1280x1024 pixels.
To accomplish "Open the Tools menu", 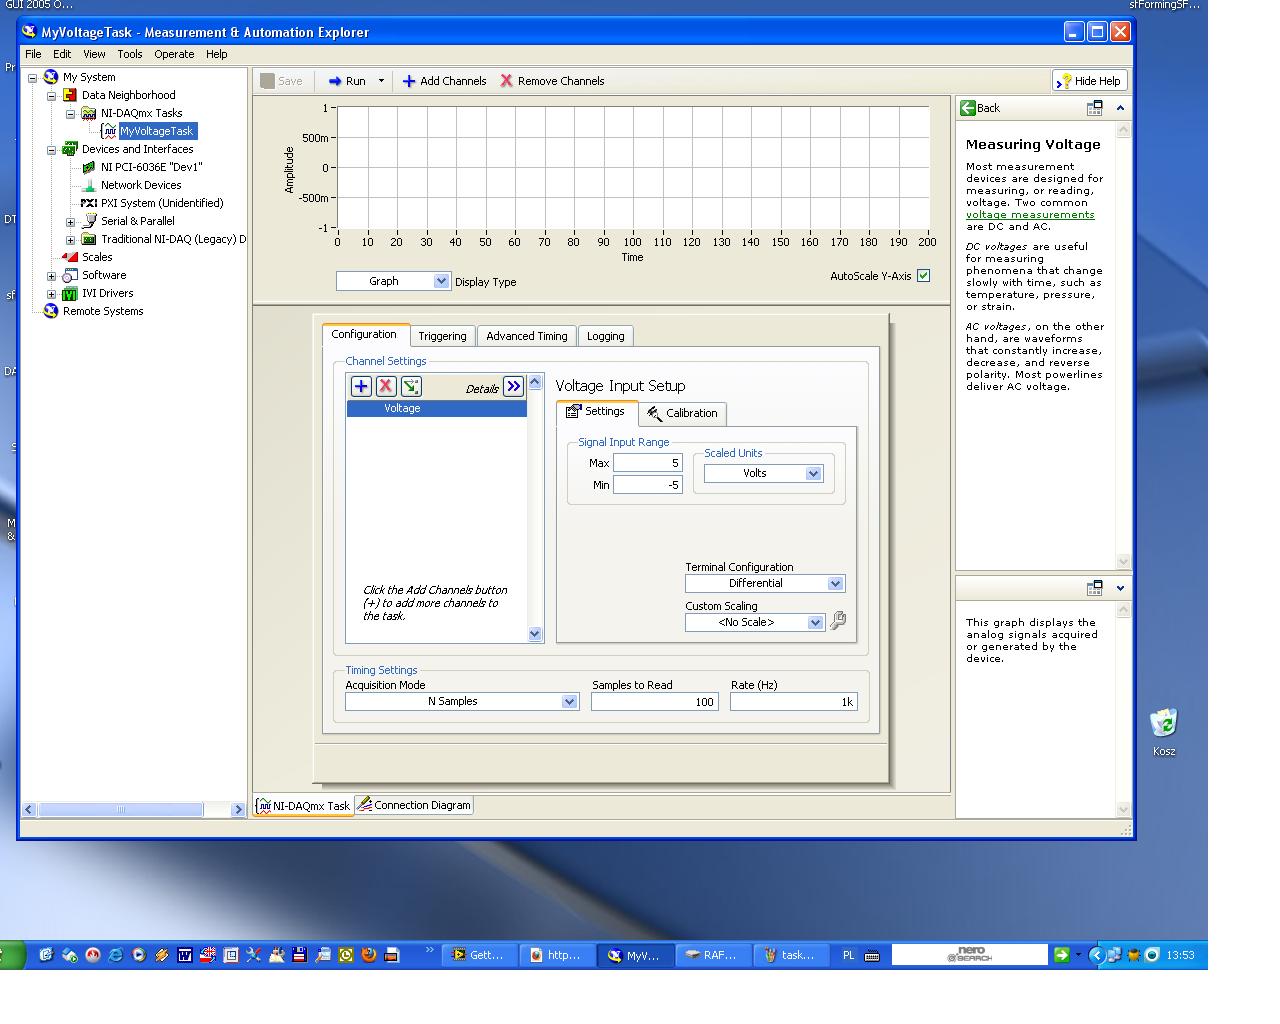I will [x=130, y=54].
